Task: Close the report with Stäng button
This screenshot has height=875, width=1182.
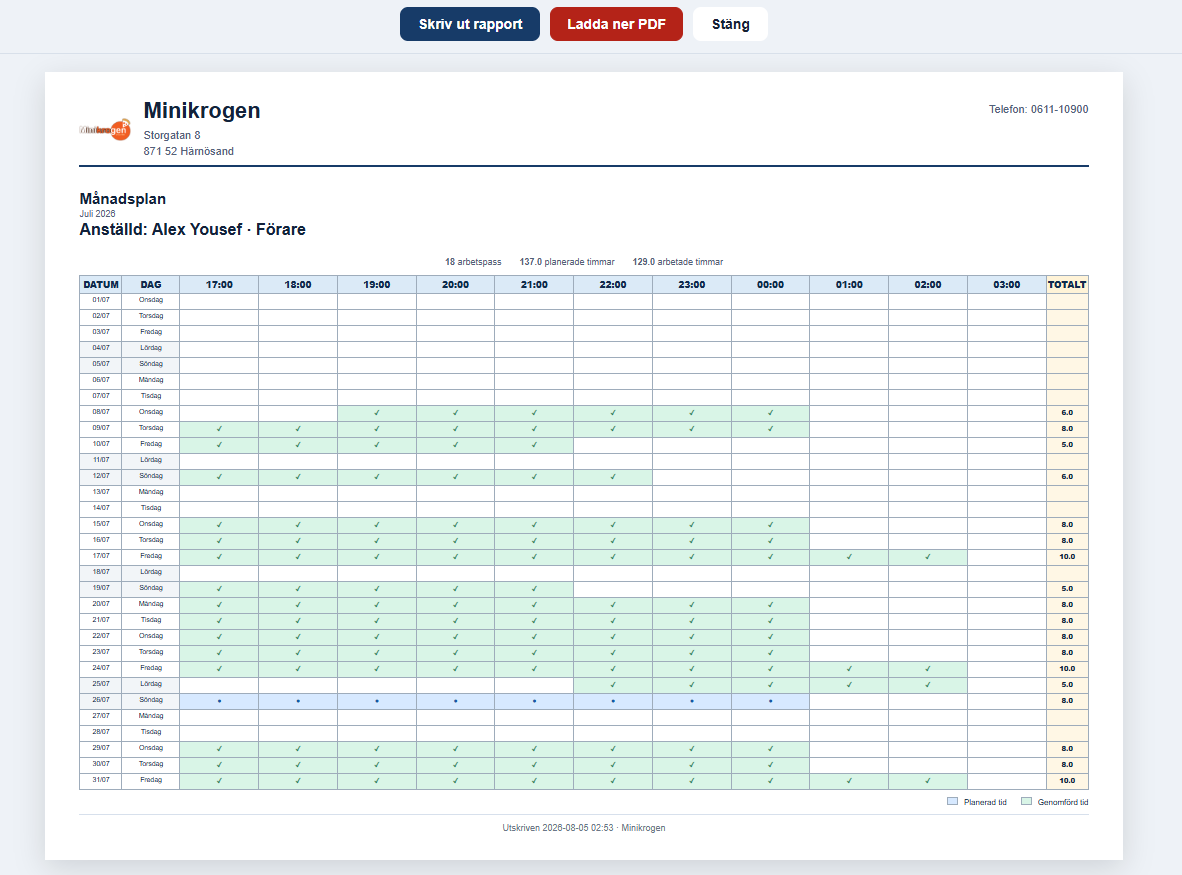Action: click(730, 24)
